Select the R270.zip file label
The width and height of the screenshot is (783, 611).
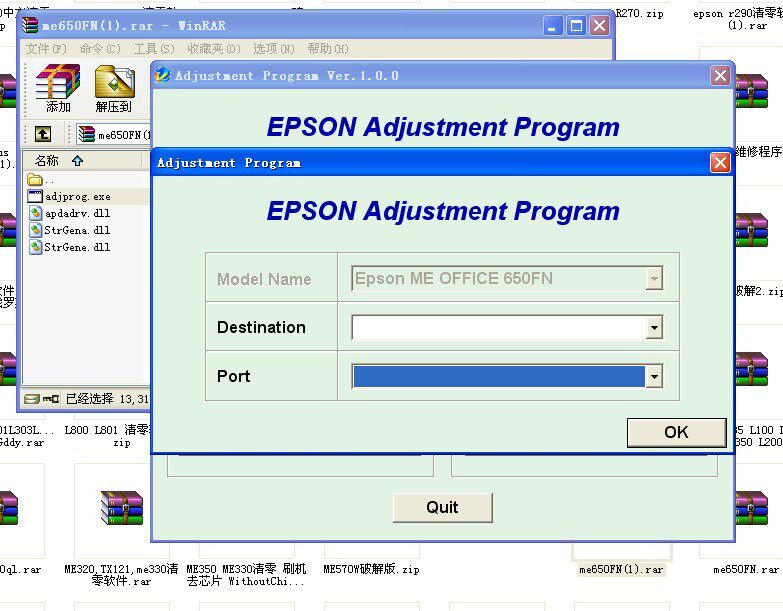click(x=640, y=13)
